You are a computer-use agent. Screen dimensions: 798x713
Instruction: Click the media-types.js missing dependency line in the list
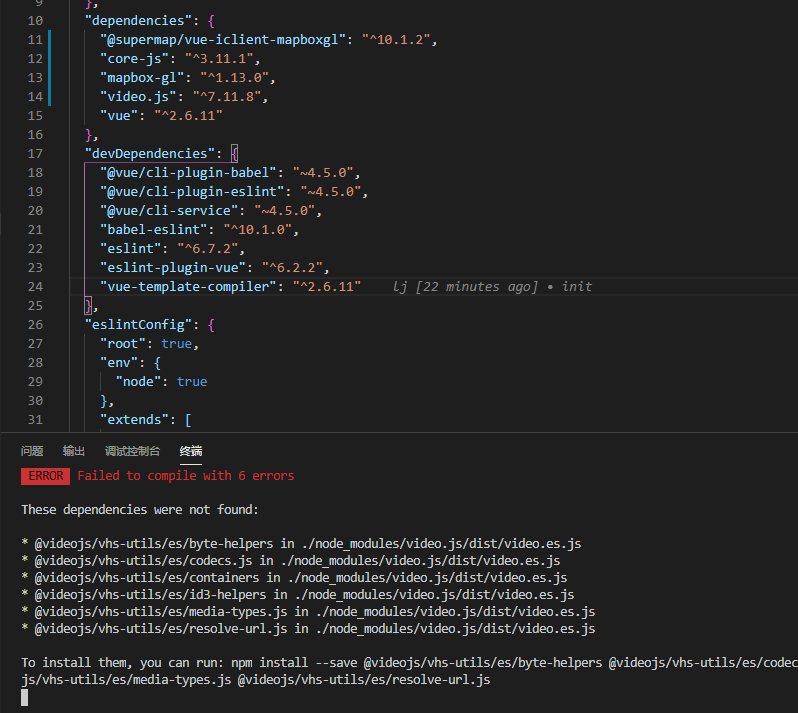(308, 611)
